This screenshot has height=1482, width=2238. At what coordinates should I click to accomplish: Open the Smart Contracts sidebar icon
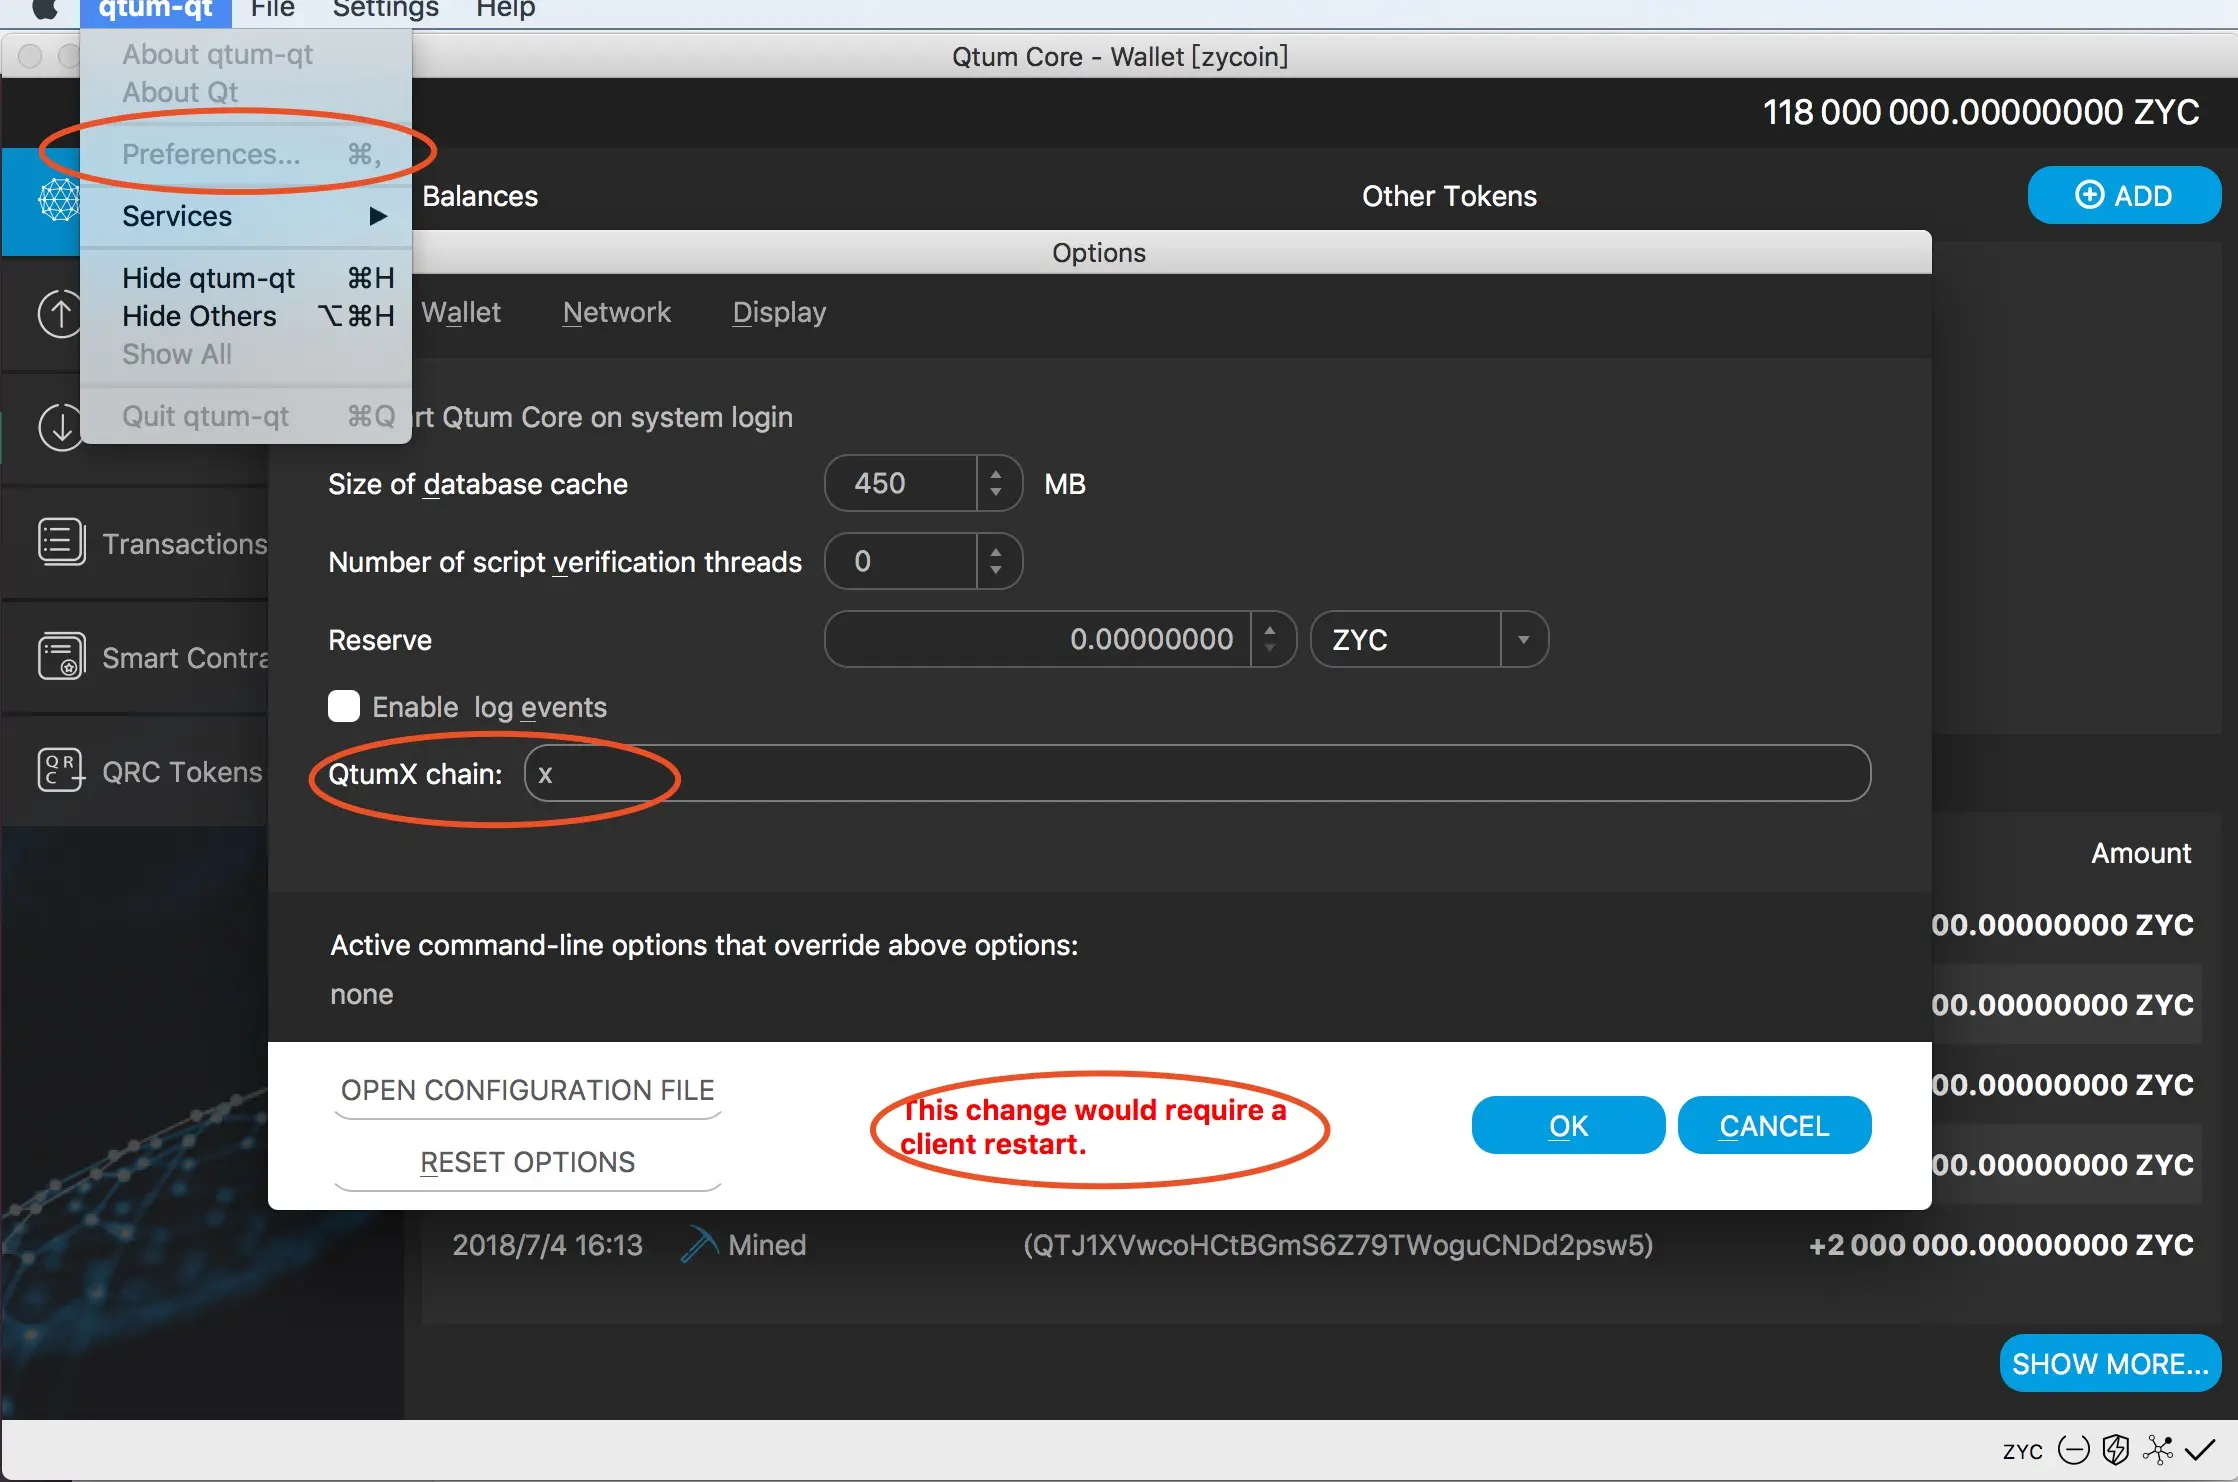(61, 657)
